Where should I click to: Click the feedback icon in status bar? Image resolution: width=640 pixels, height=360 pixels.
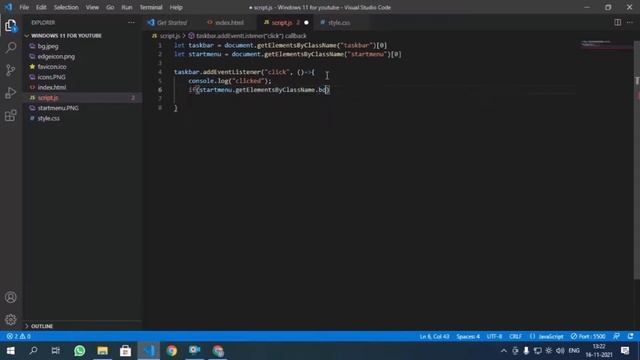click(617, 336)
